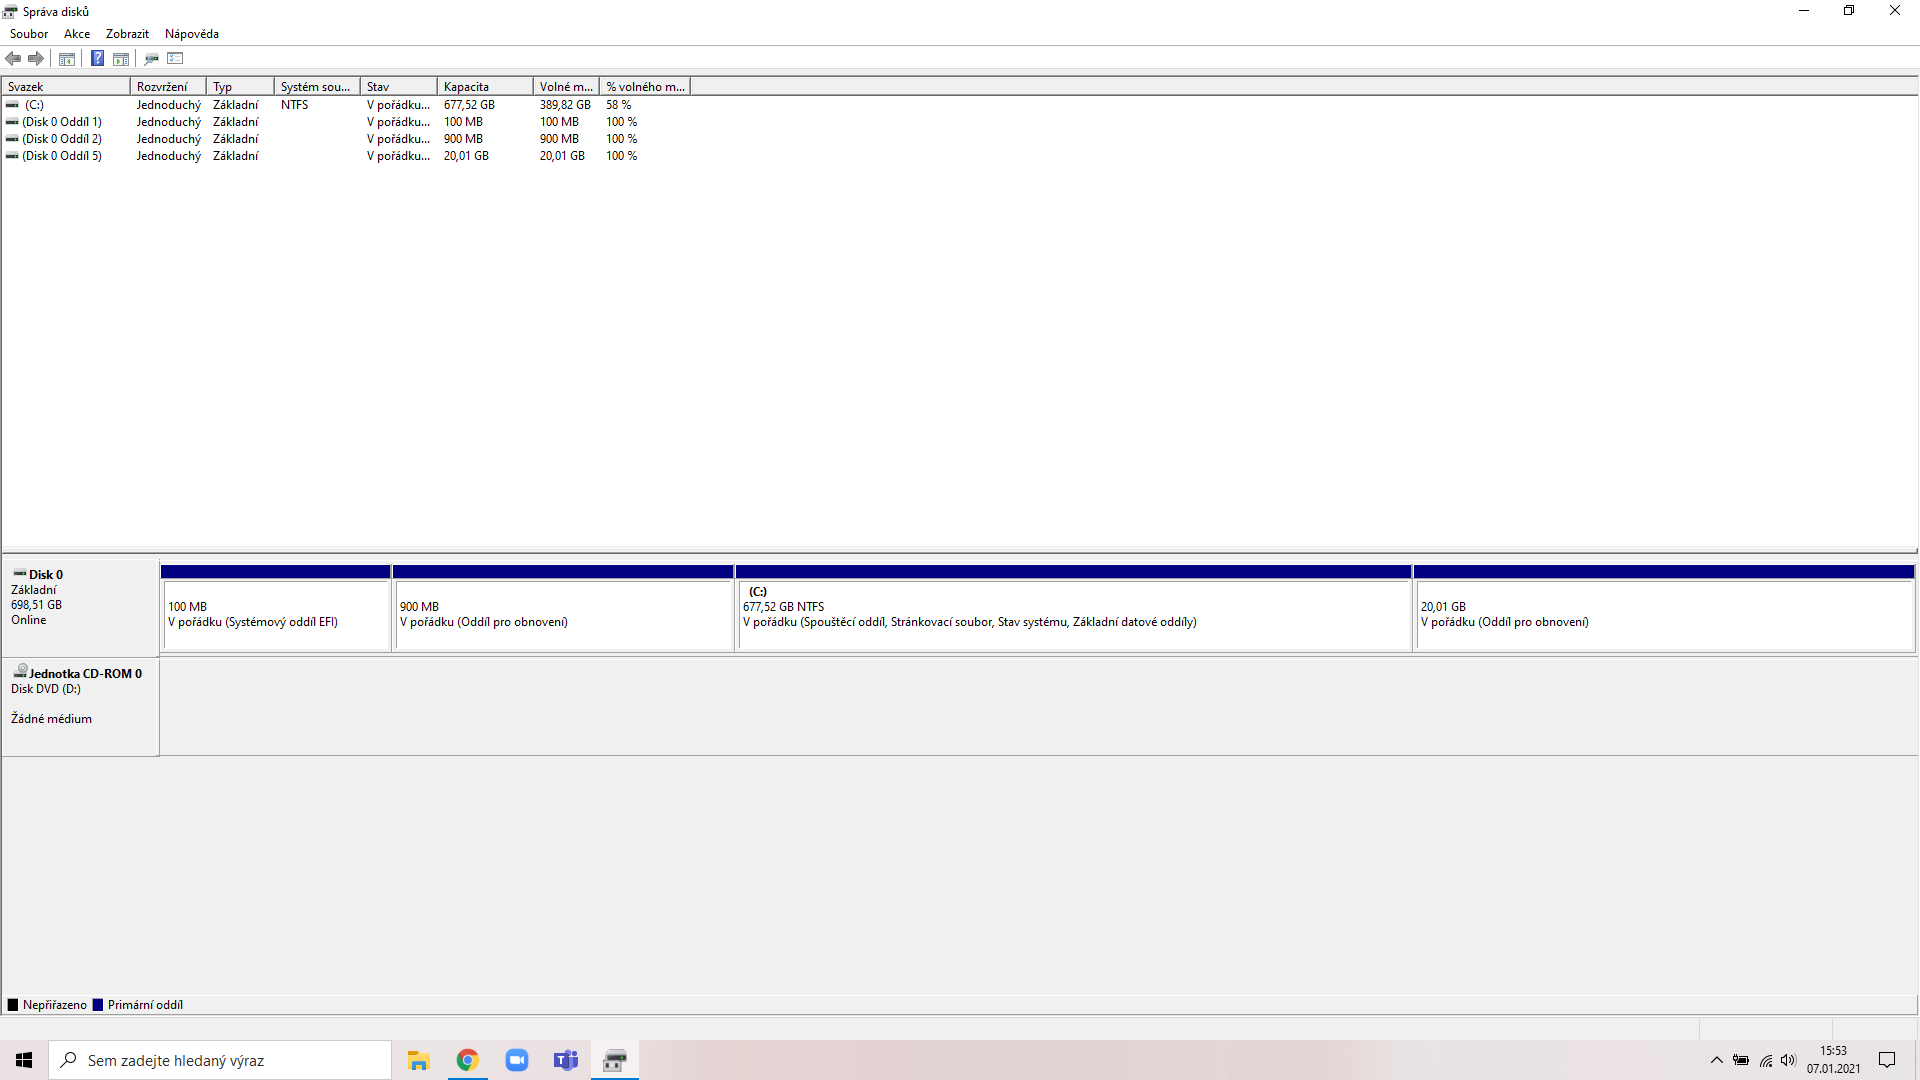The height and width of the screenshot is (1080, 1920).
Task: Open the Zobrazit menu
Action: (x=127, y=34)
